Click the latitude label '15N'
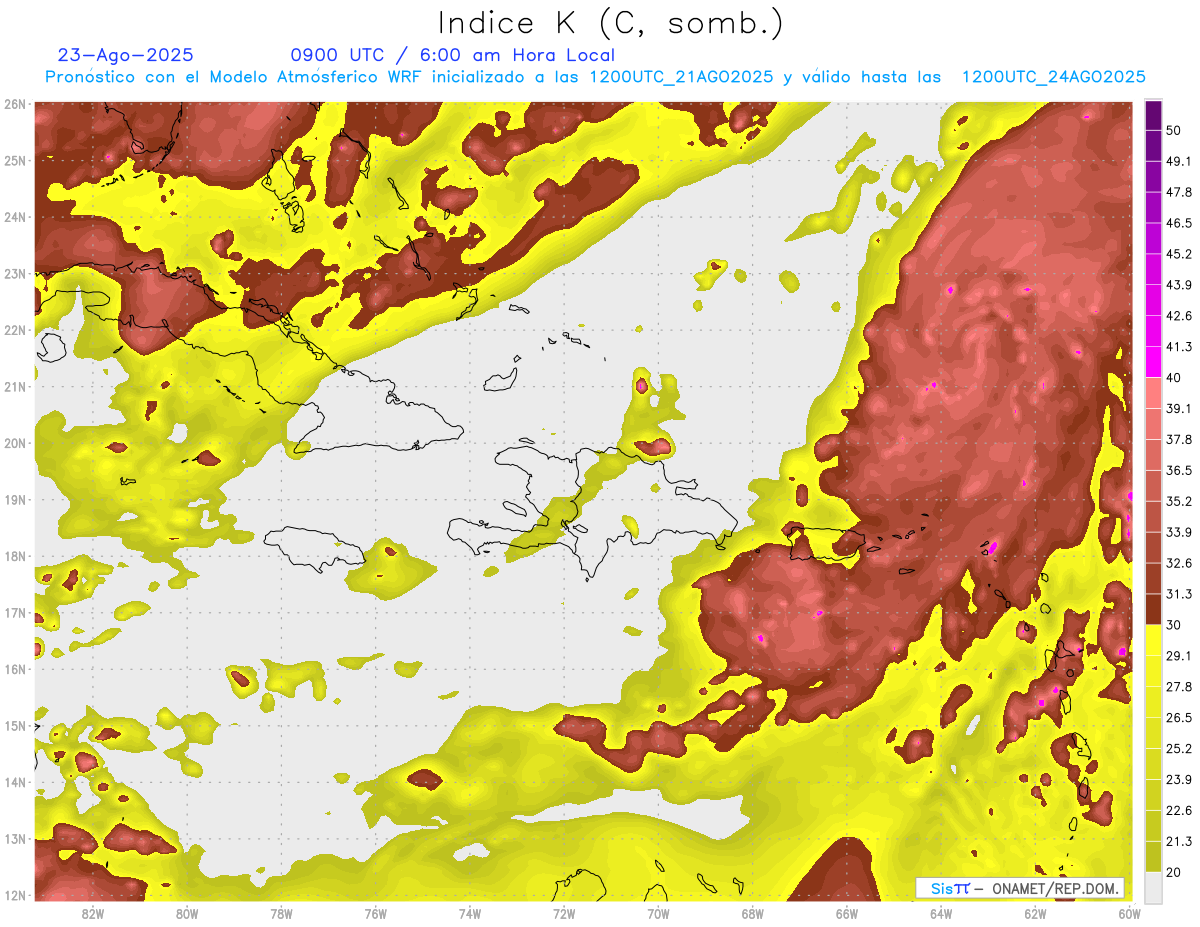This screenshot has width=1200, height=927. pos(15,726)
